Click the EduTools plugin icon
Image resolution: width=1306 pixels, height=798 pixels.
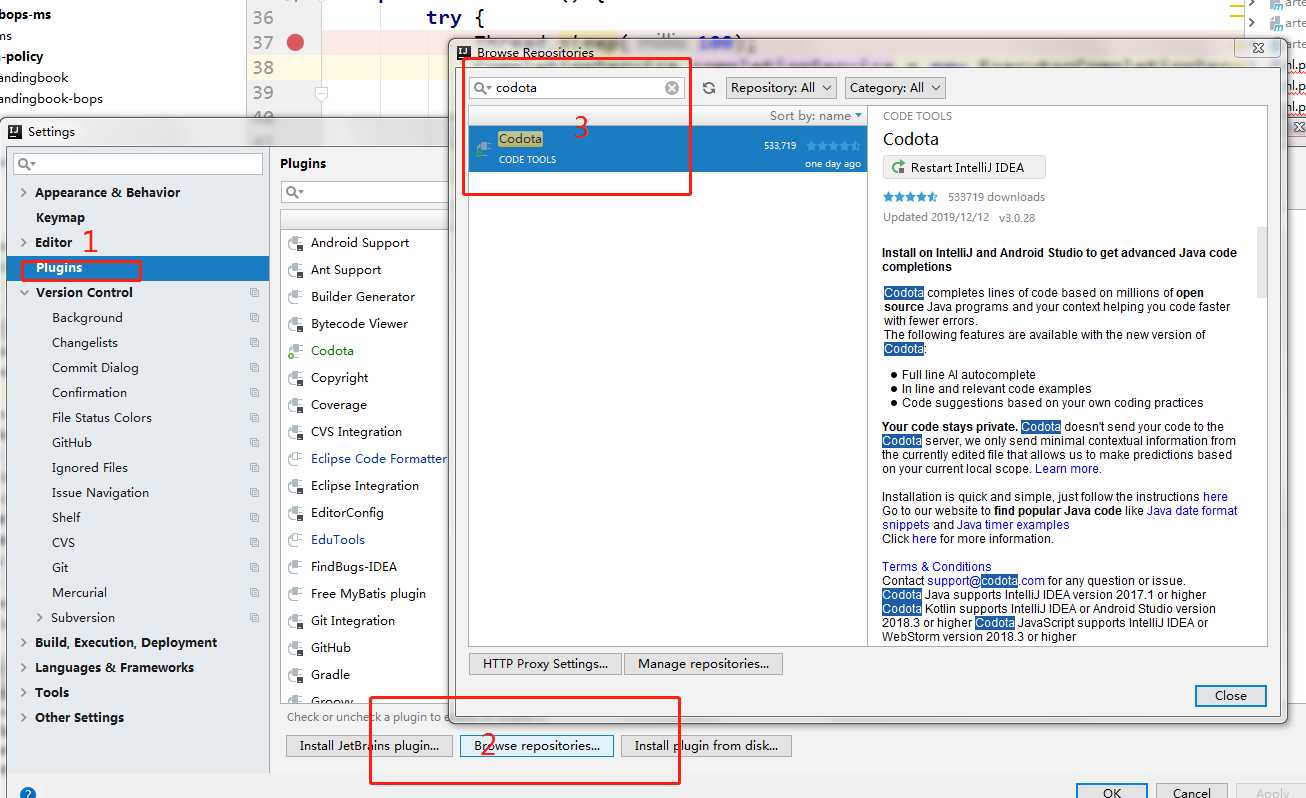295,540
